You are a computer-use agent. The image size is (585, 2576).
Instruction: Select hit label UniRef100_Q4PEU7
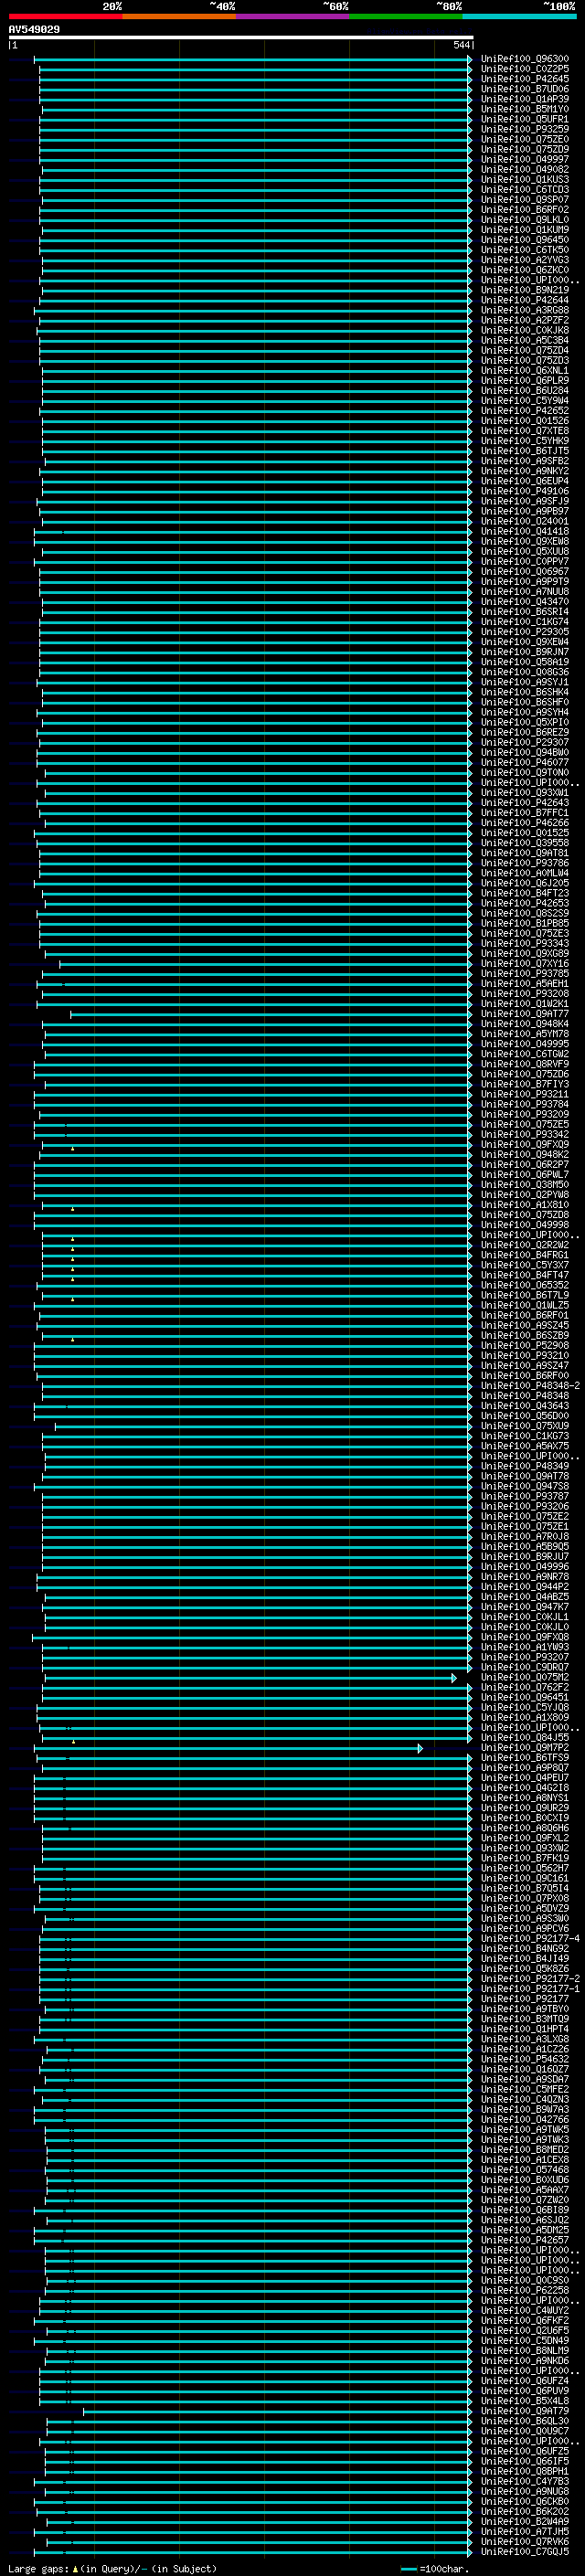point(525,1778)
